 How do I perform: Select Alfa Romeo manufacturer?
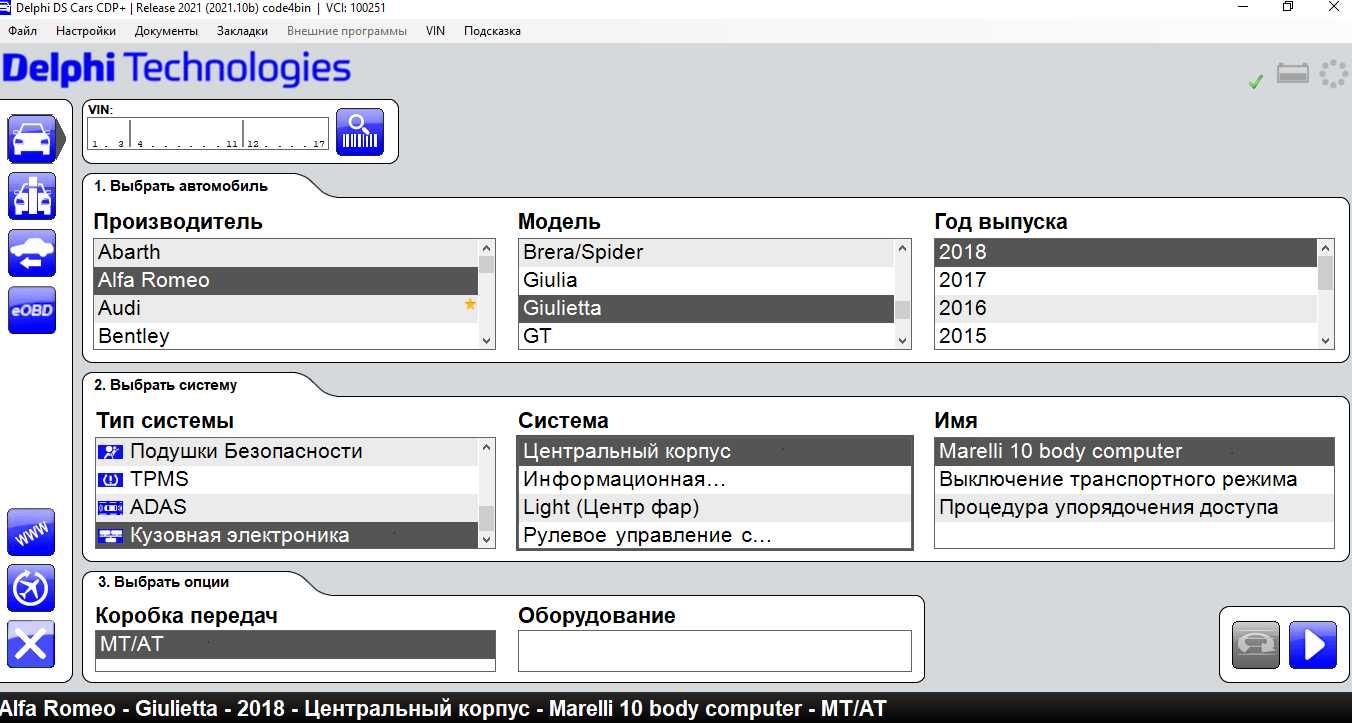pos(286,280)
